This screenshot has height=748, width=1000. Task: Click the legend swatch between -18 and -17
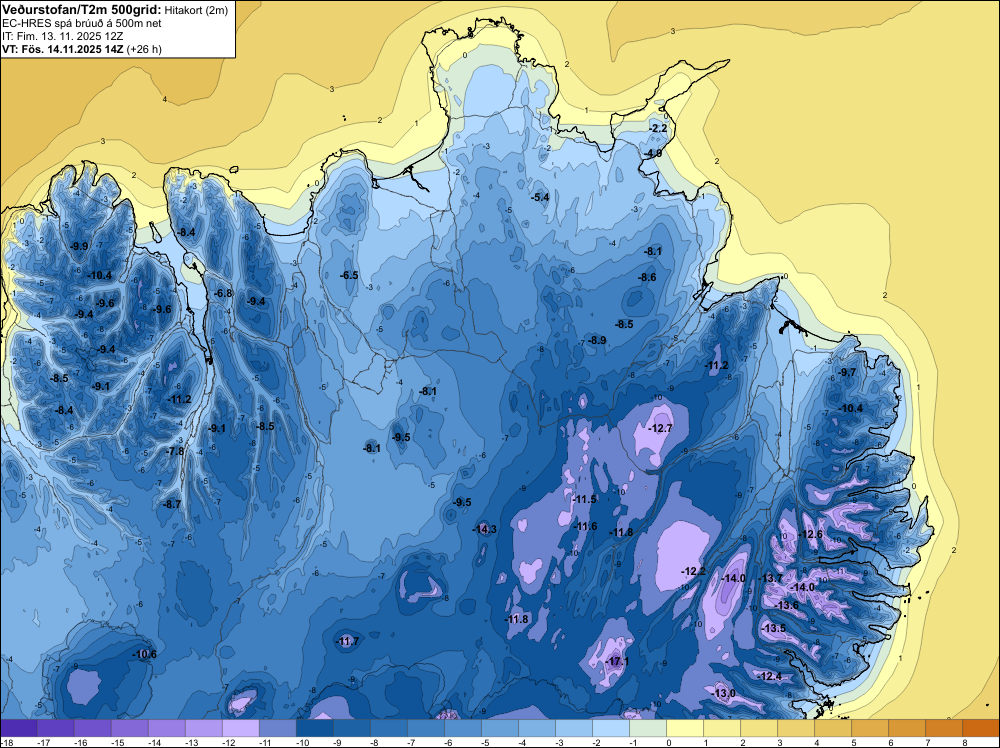19,728
